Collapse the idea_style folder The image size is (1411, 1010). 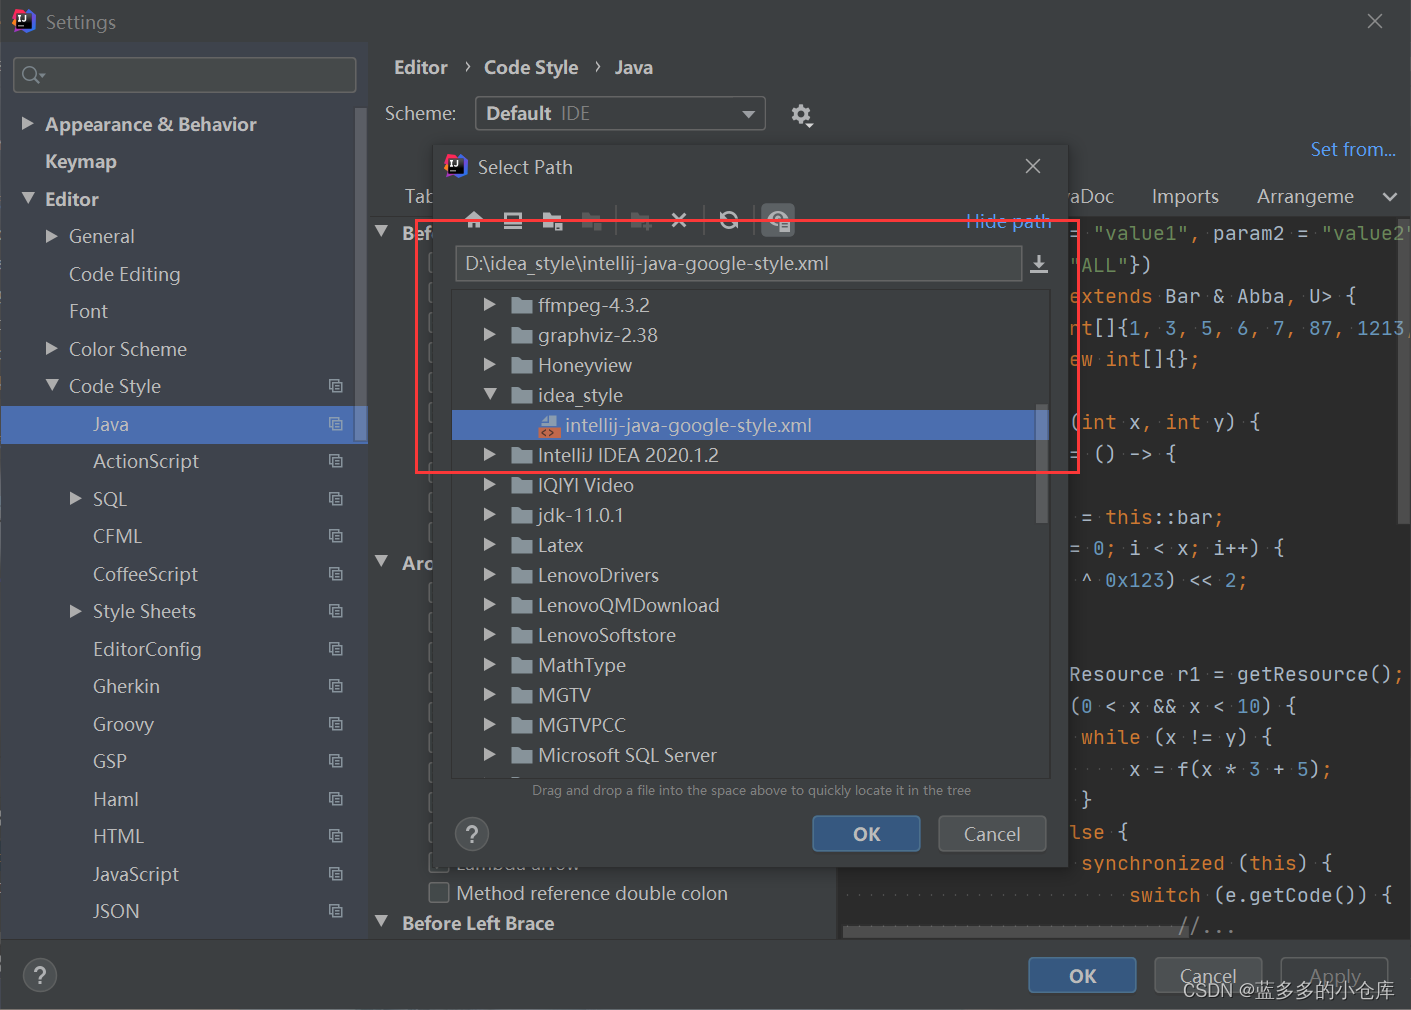point(489,394)
